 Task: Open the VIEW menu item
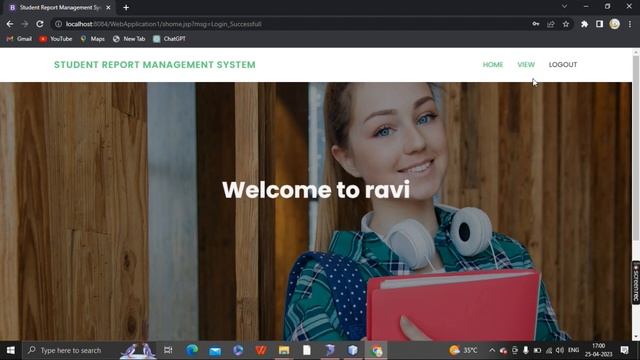(526, 64)
